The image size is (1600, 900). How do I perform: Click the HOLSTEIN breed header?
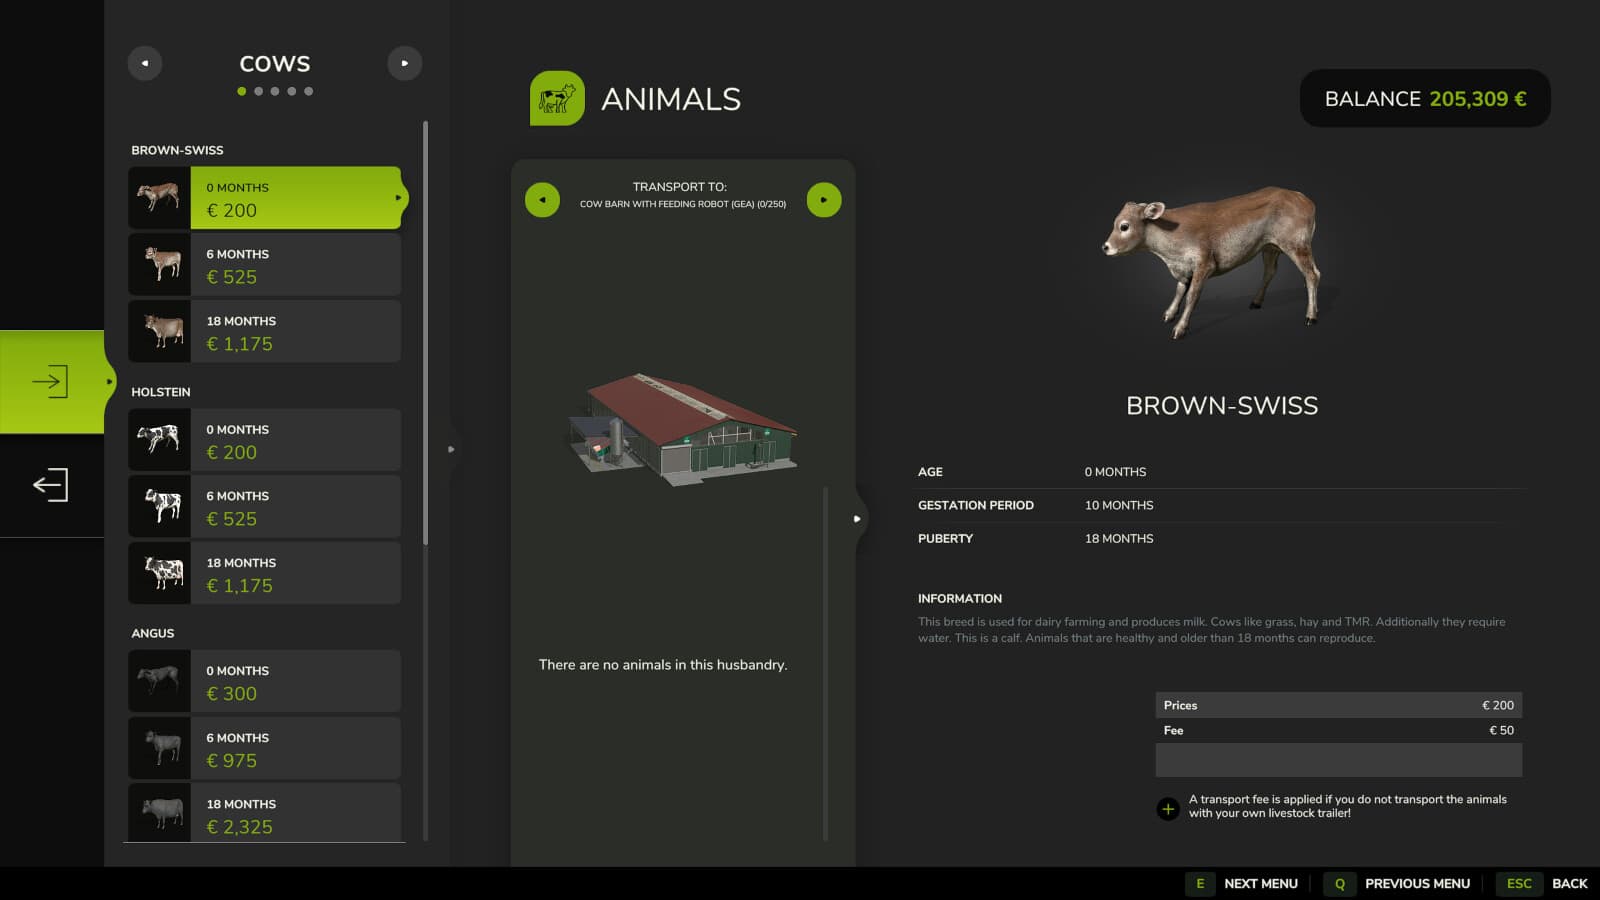click(x=161, y=392)
